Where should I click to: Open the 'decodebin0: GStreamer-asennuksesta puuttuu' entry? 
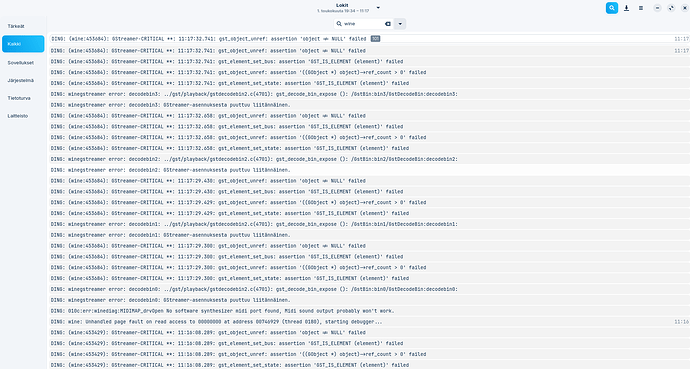[x=369, y=300]
